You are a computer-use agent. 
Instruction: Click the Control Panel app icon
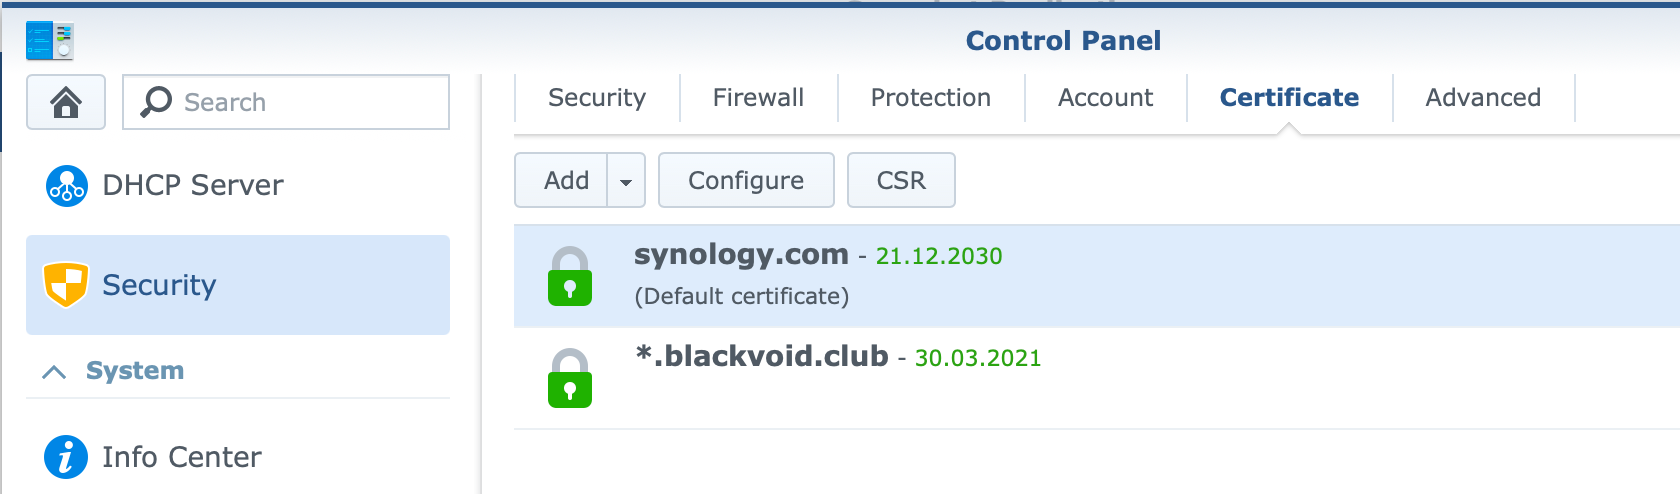point(50,41)
